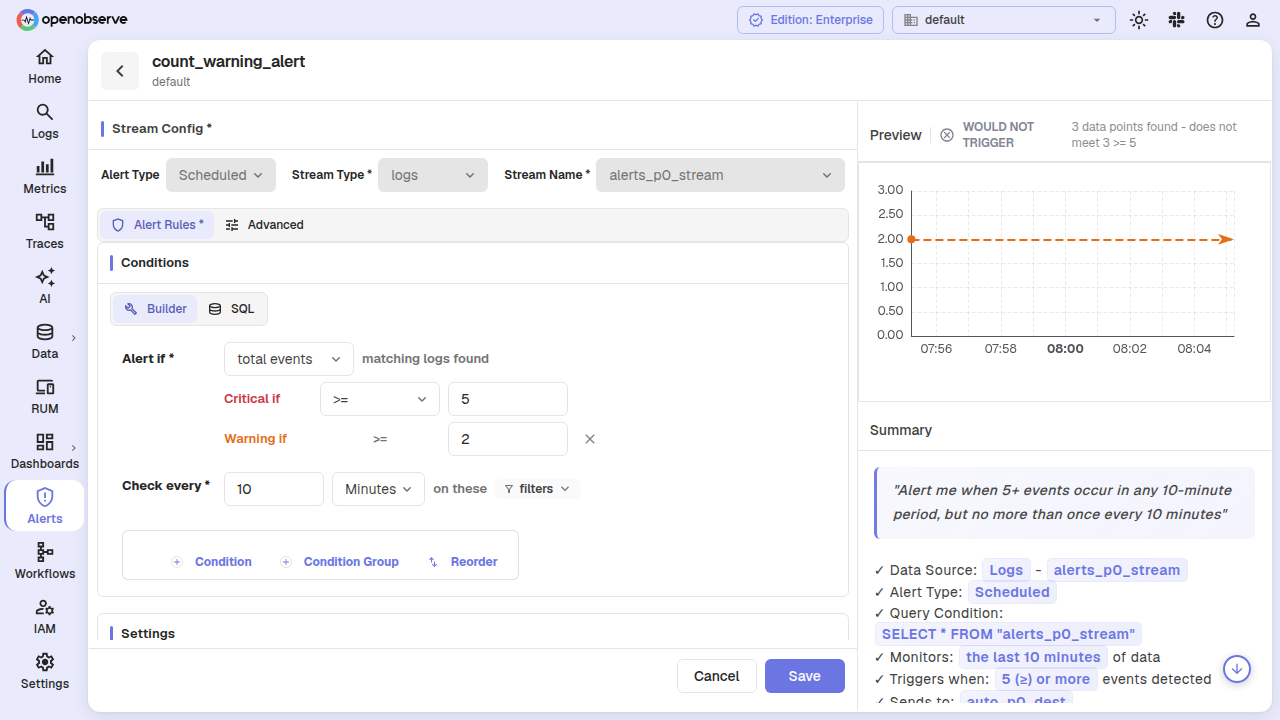
Task: Expand the Dashboards submenu chevron
Action: pos(74,448)
